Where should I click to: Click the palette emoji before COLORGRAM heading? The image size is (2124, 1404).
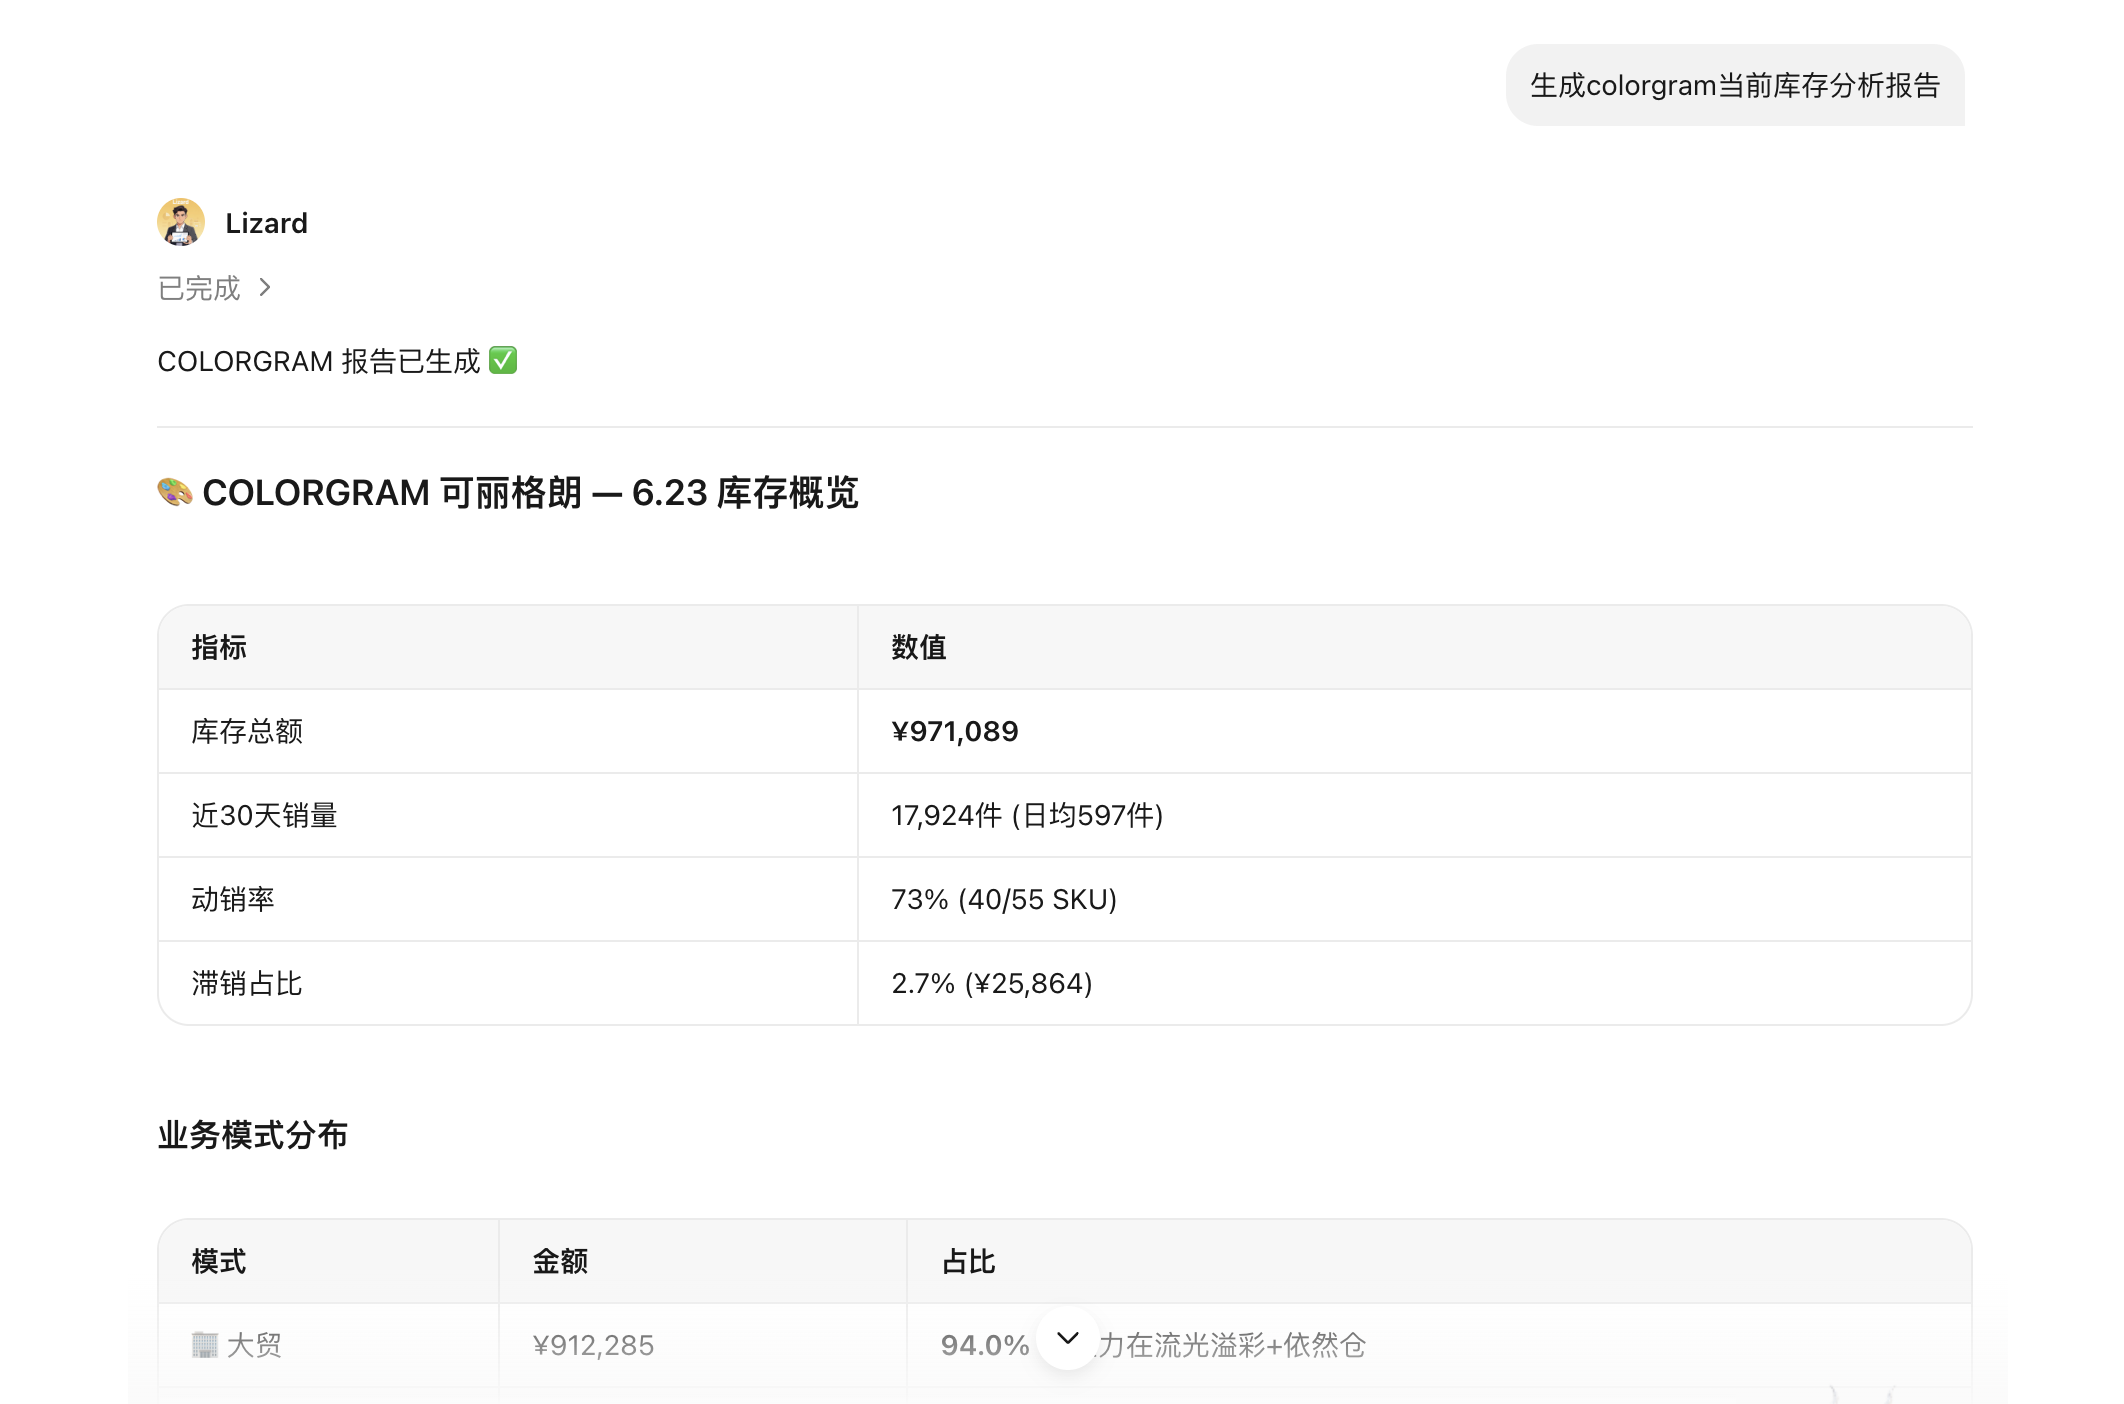point(175,492)
